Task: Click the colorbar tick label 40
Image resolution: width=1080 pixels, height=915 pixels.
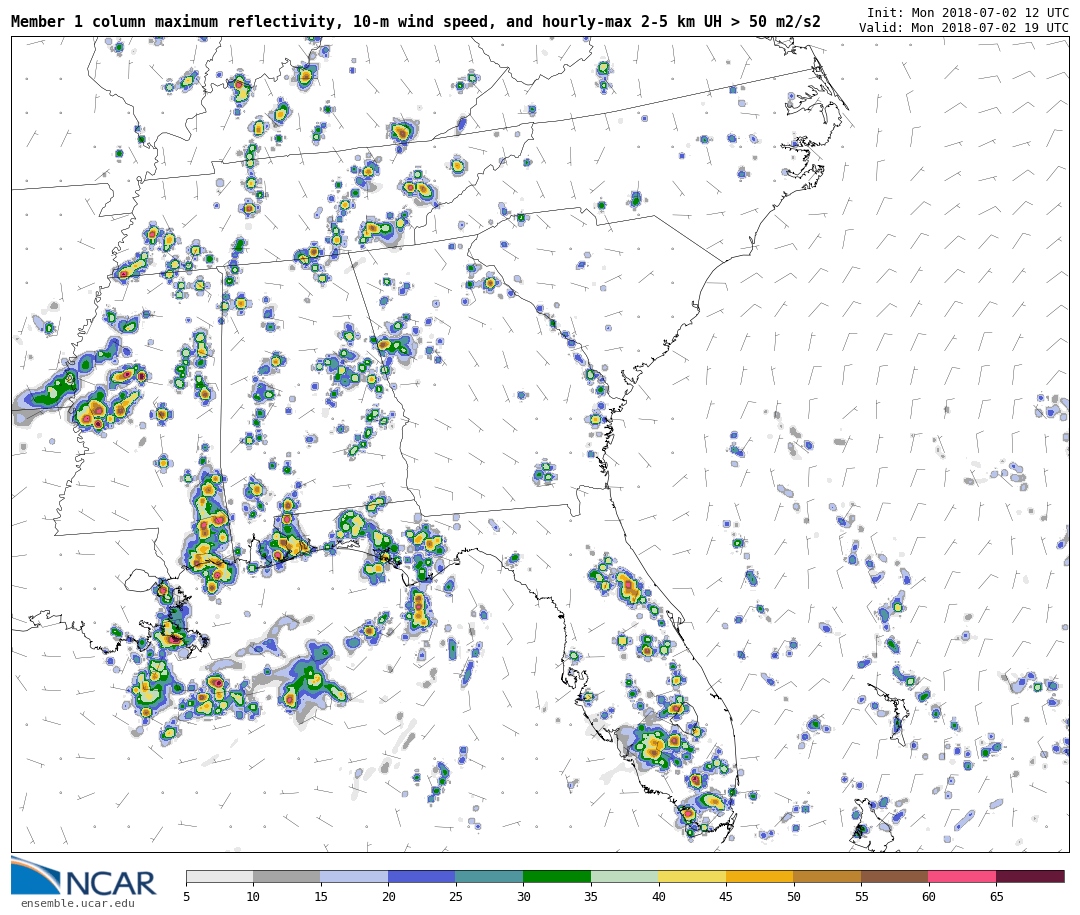Action: point(658,896)
